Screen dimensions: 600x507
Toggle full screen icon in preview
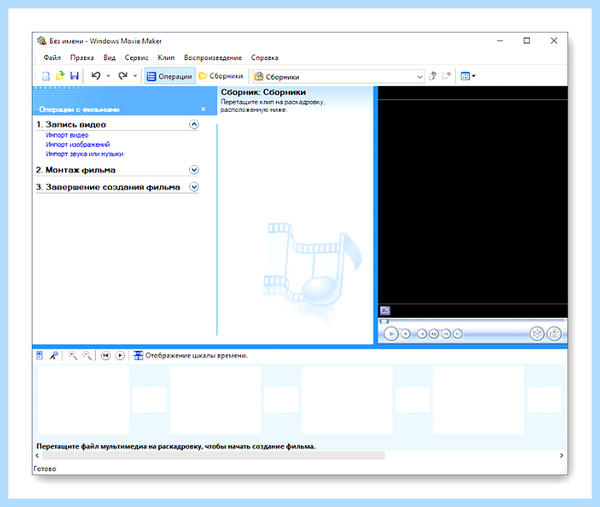385,310
